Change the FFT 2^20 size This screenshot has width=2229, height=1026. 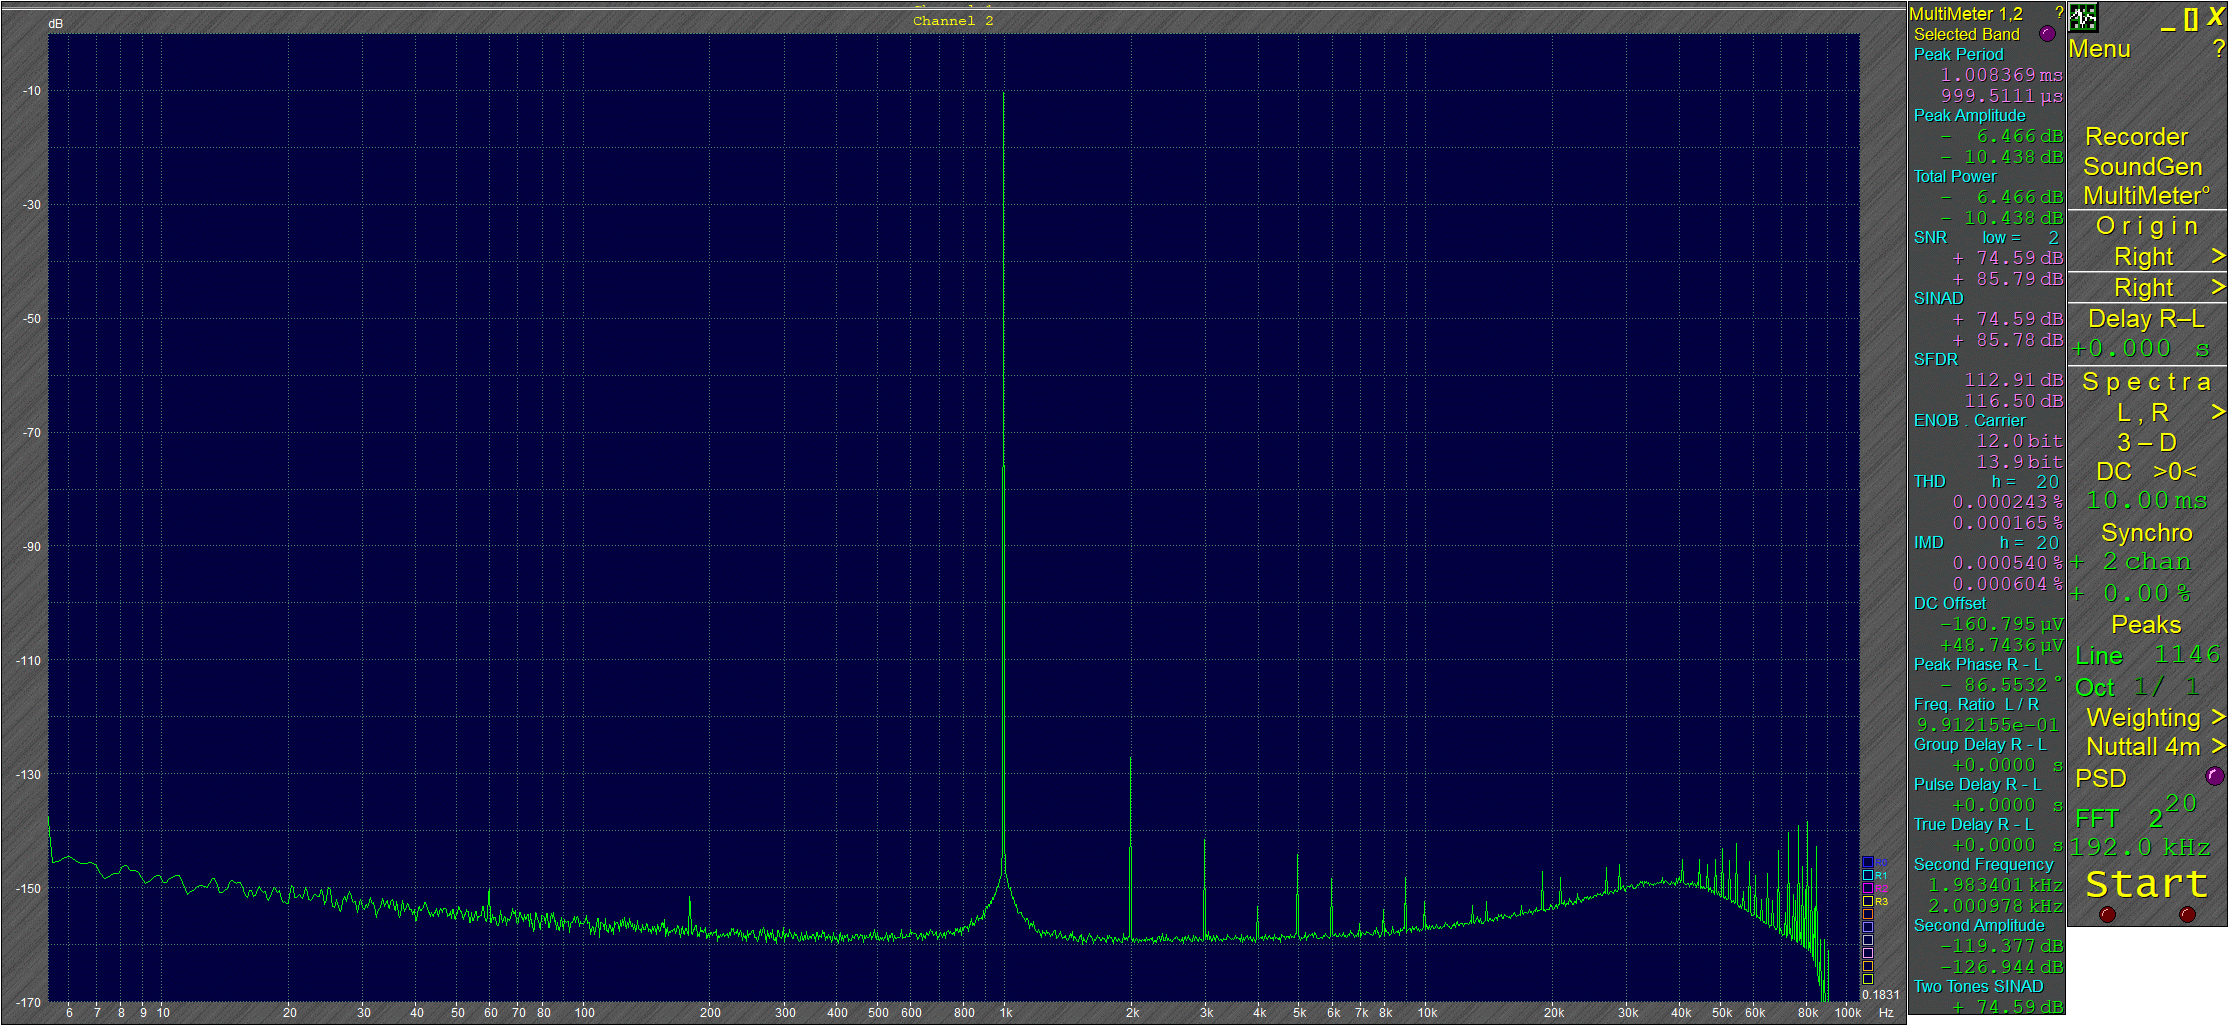pos(2137,811)
